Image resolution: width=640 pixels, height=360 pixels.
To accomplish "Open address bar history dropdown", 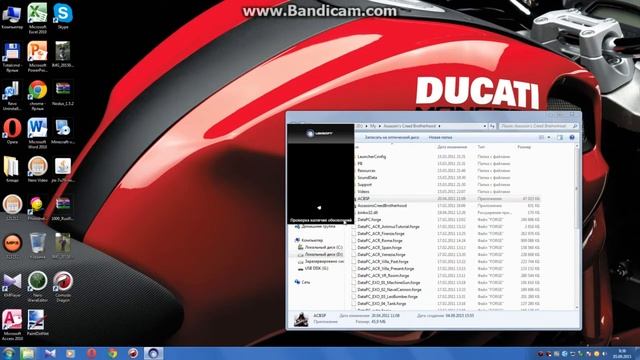I will [x=484, y=126].
